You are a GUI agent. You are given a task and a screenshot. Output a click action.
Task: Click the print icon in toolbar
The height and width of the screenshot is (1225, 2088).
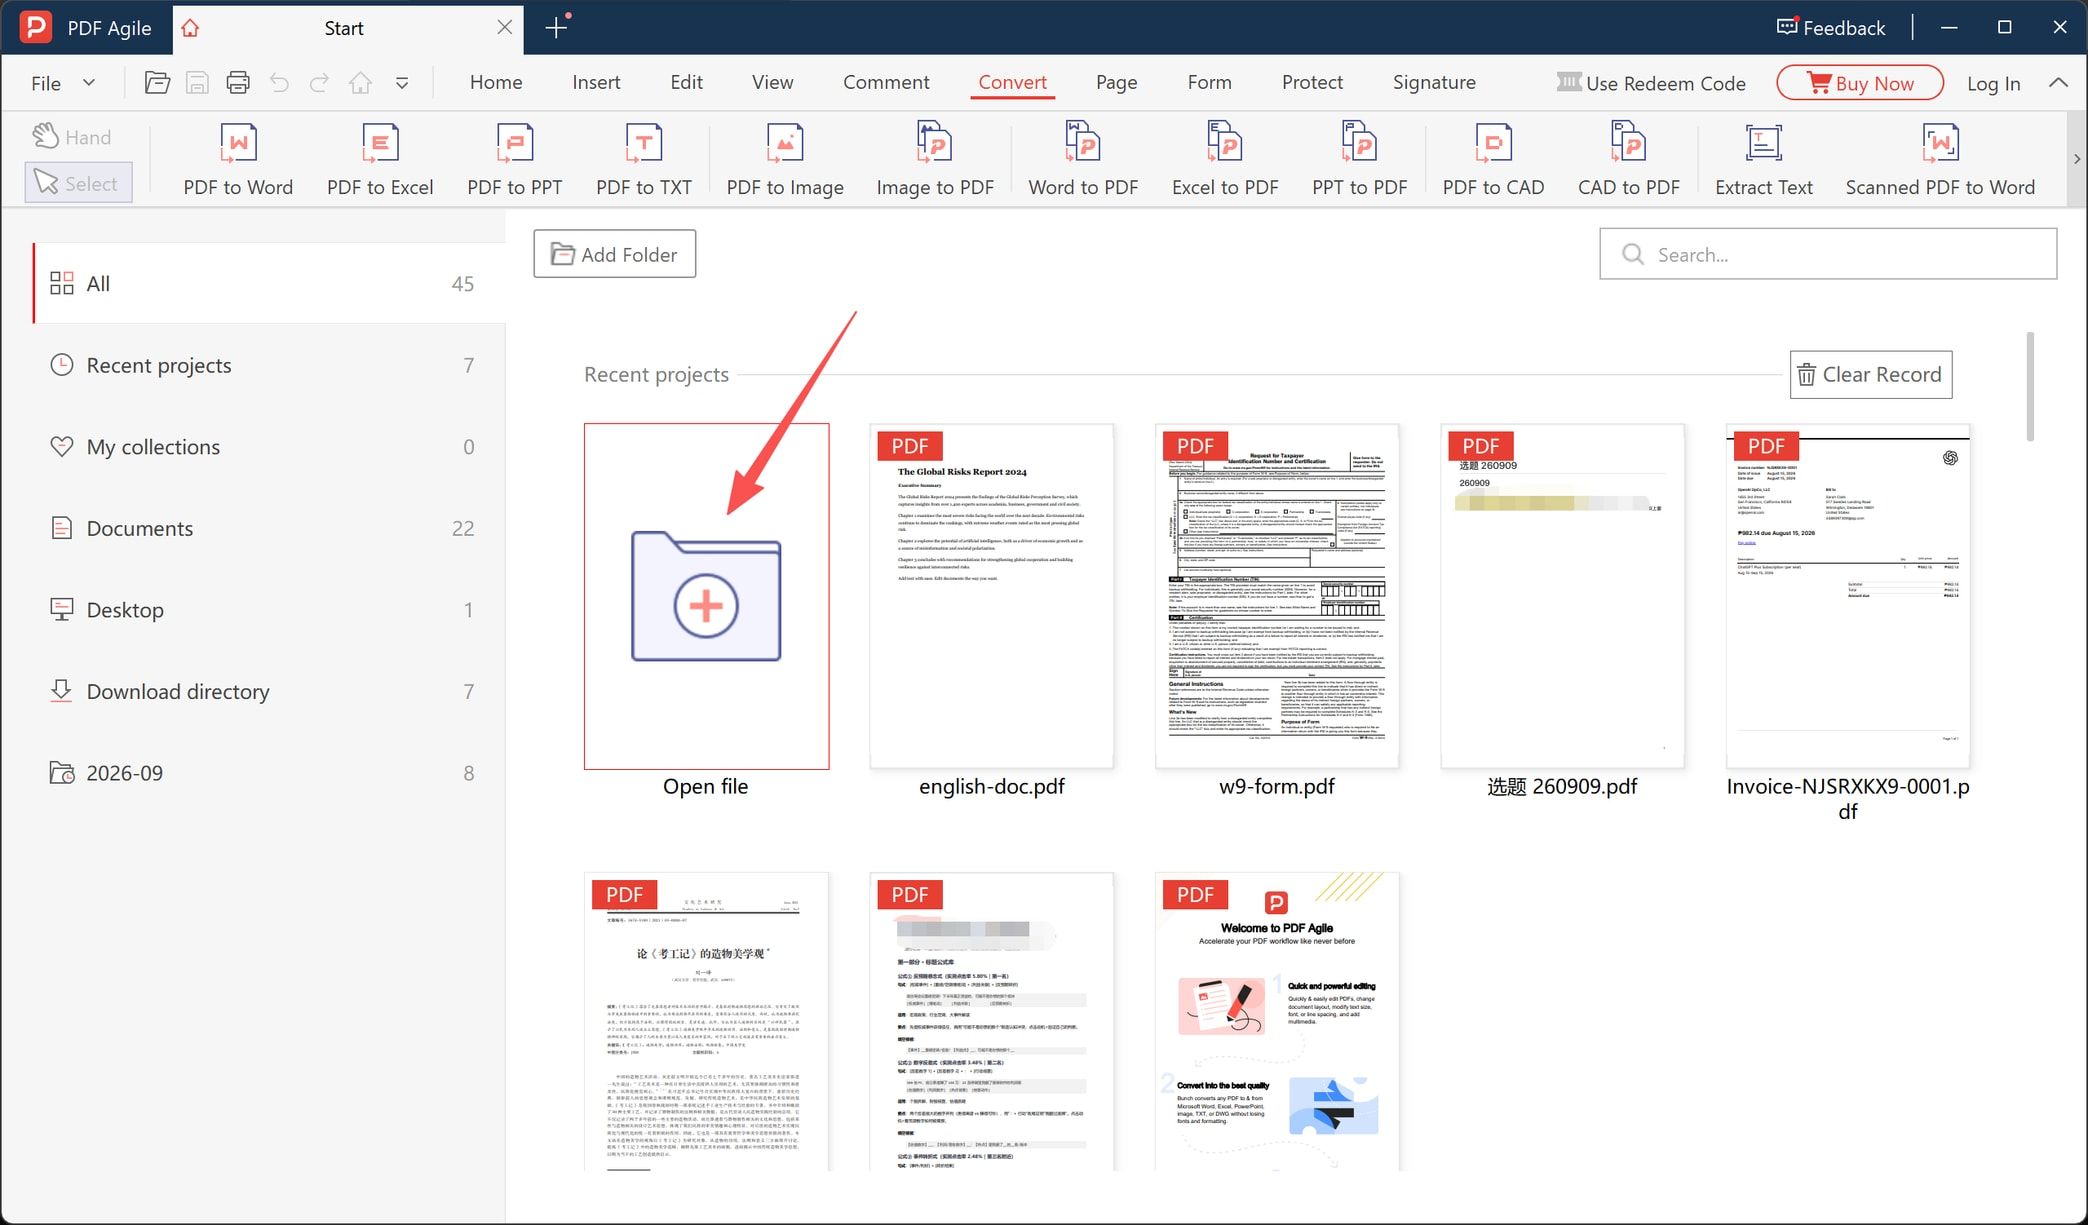coord(238,83)
